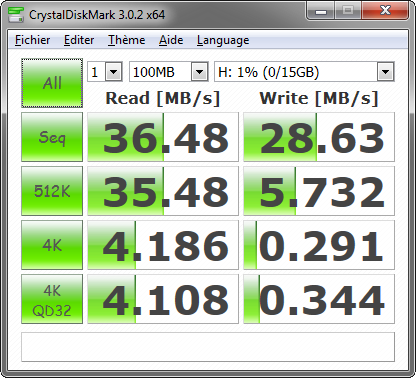Click the 512K write result 5.732
This screenshot has height=378, width=416.
click(319, 191)
